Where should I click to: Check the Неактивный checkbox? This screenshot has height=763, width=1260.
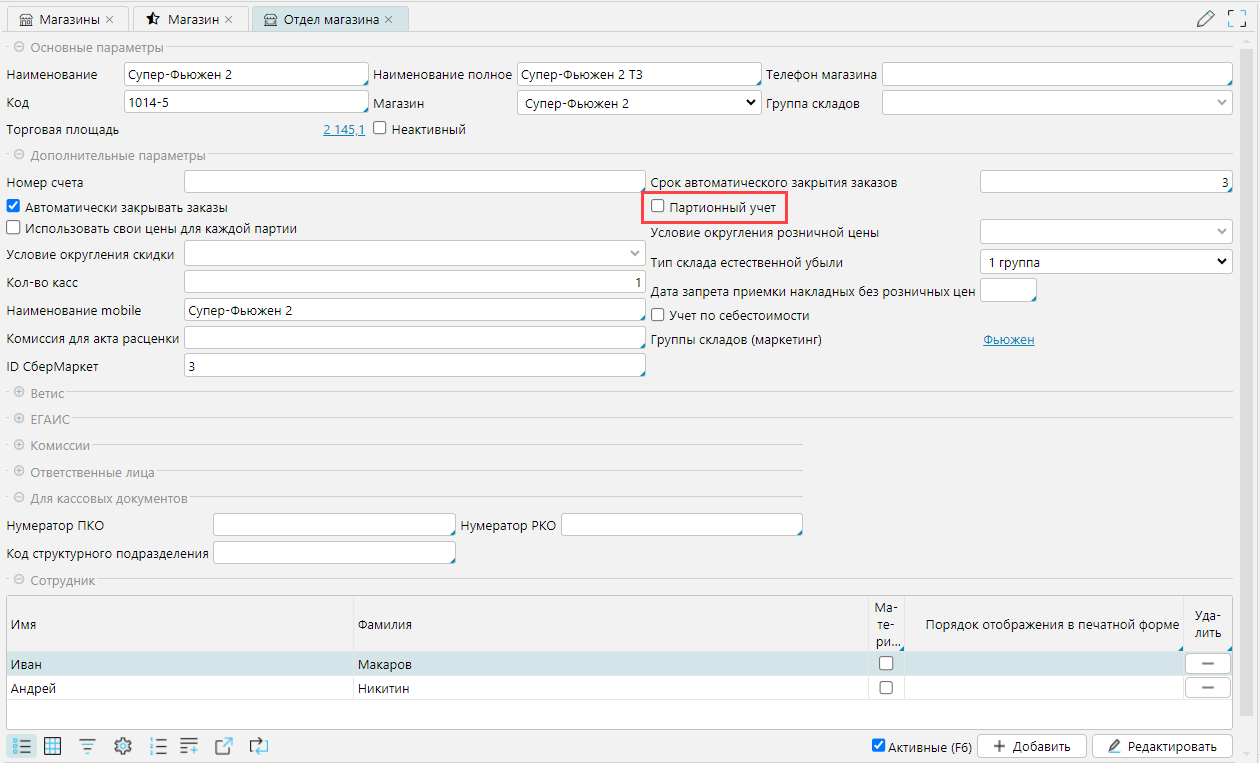[380, 129]
